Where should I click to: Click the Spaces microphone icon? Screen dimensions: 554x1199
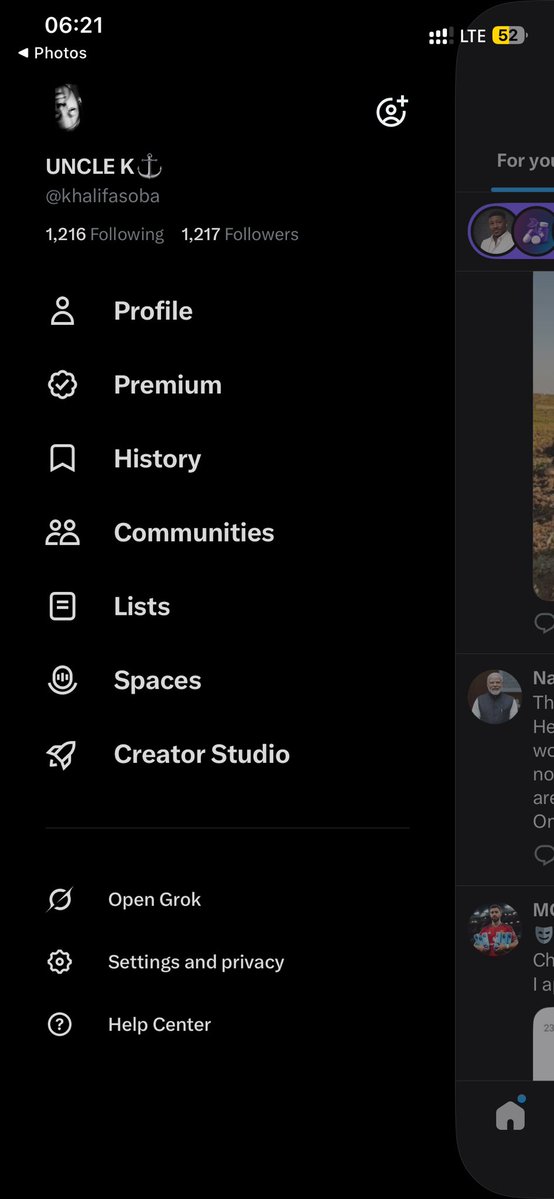(63, 680)
